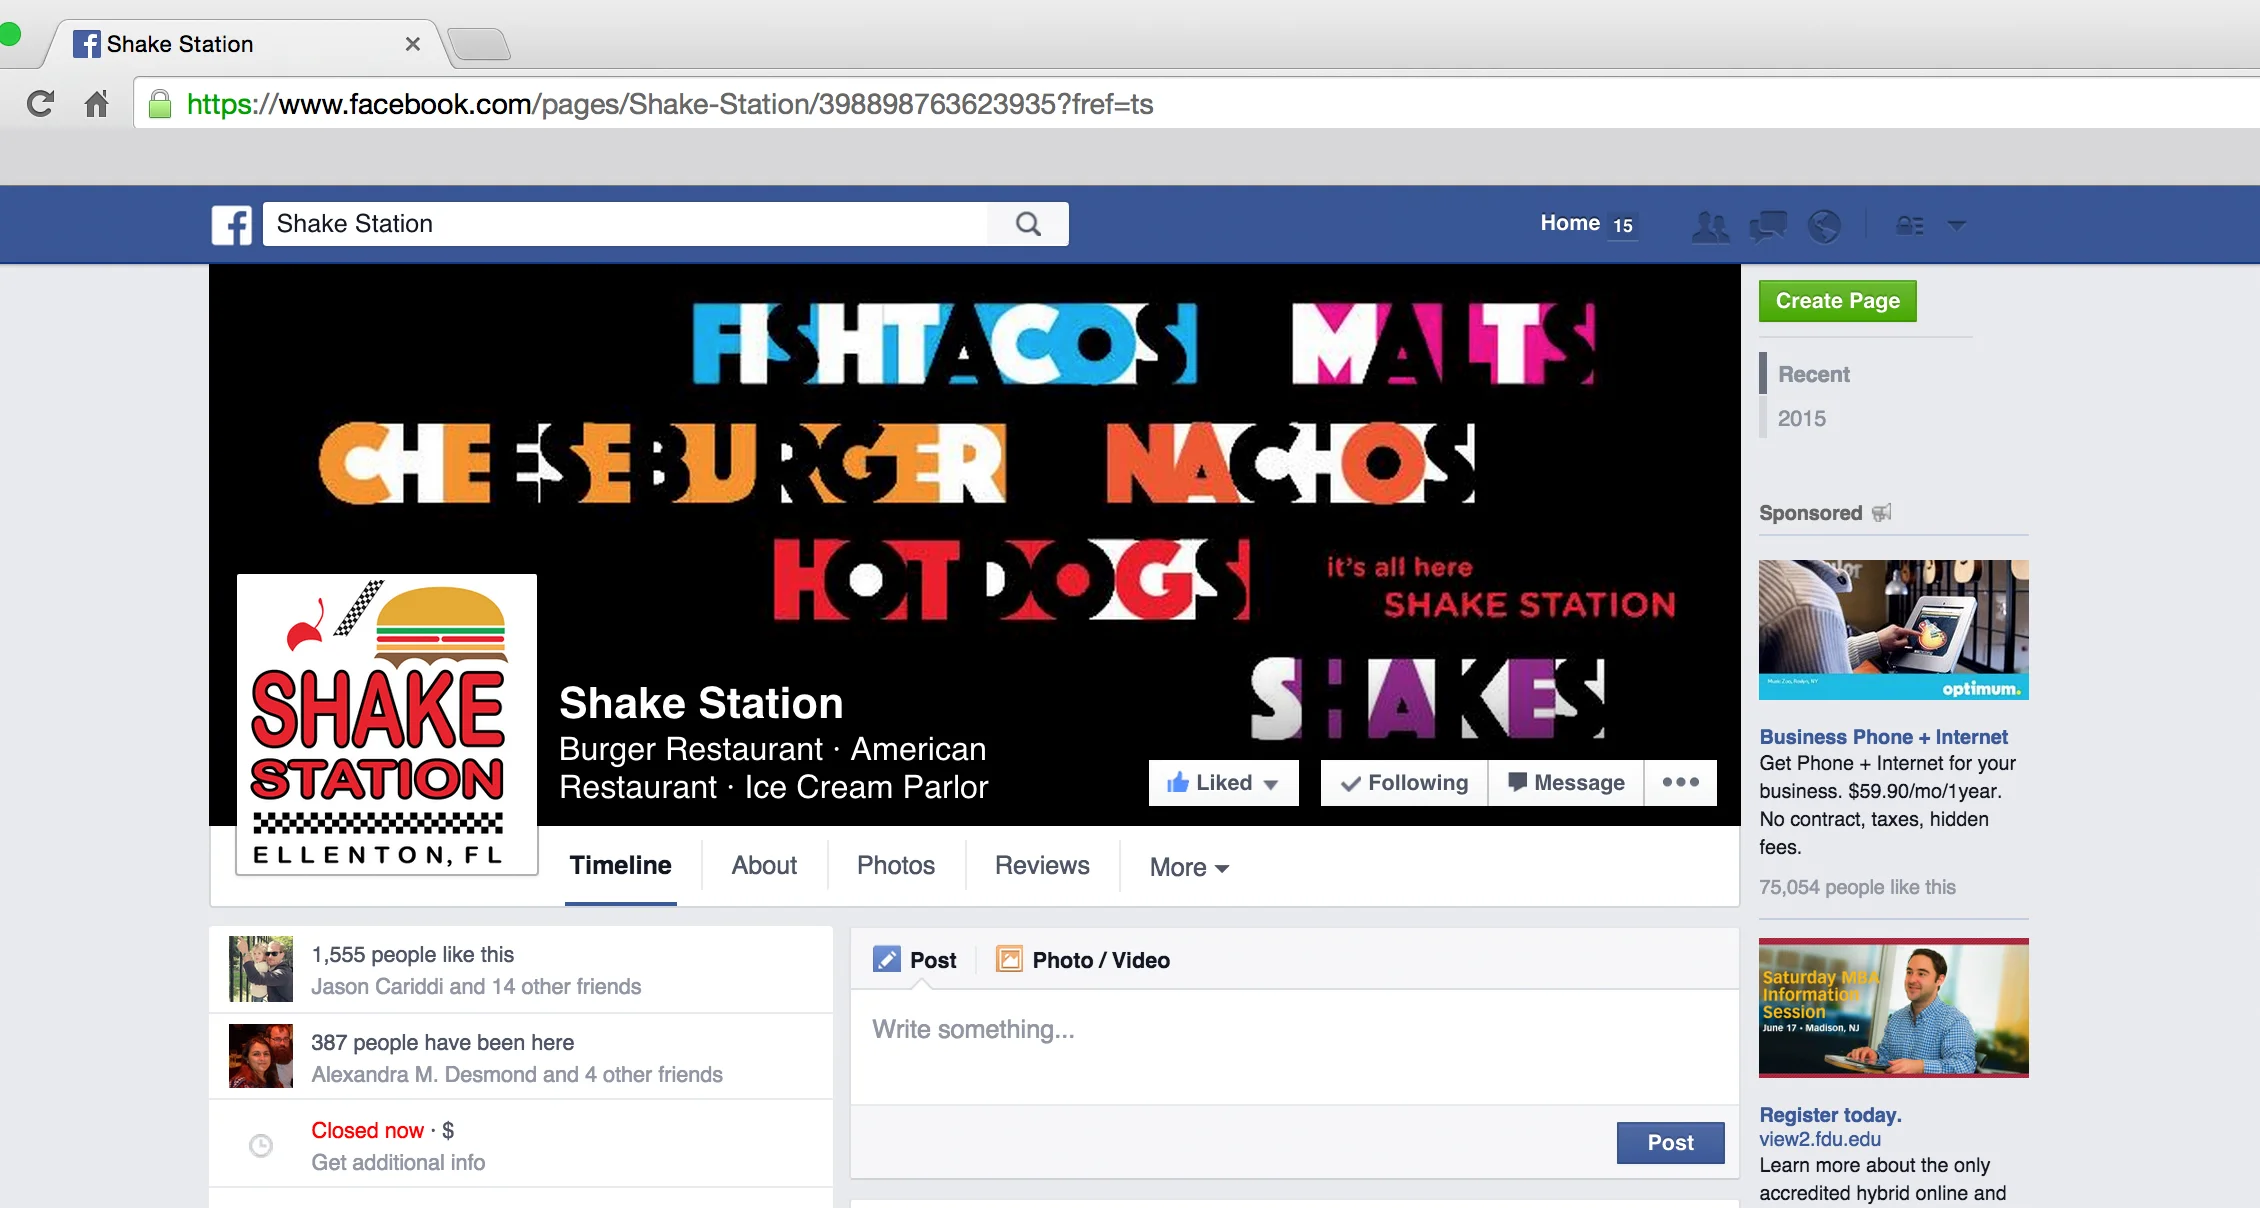
Task: Click the green secure padlock icon
Action: click(x=160, y=104)
